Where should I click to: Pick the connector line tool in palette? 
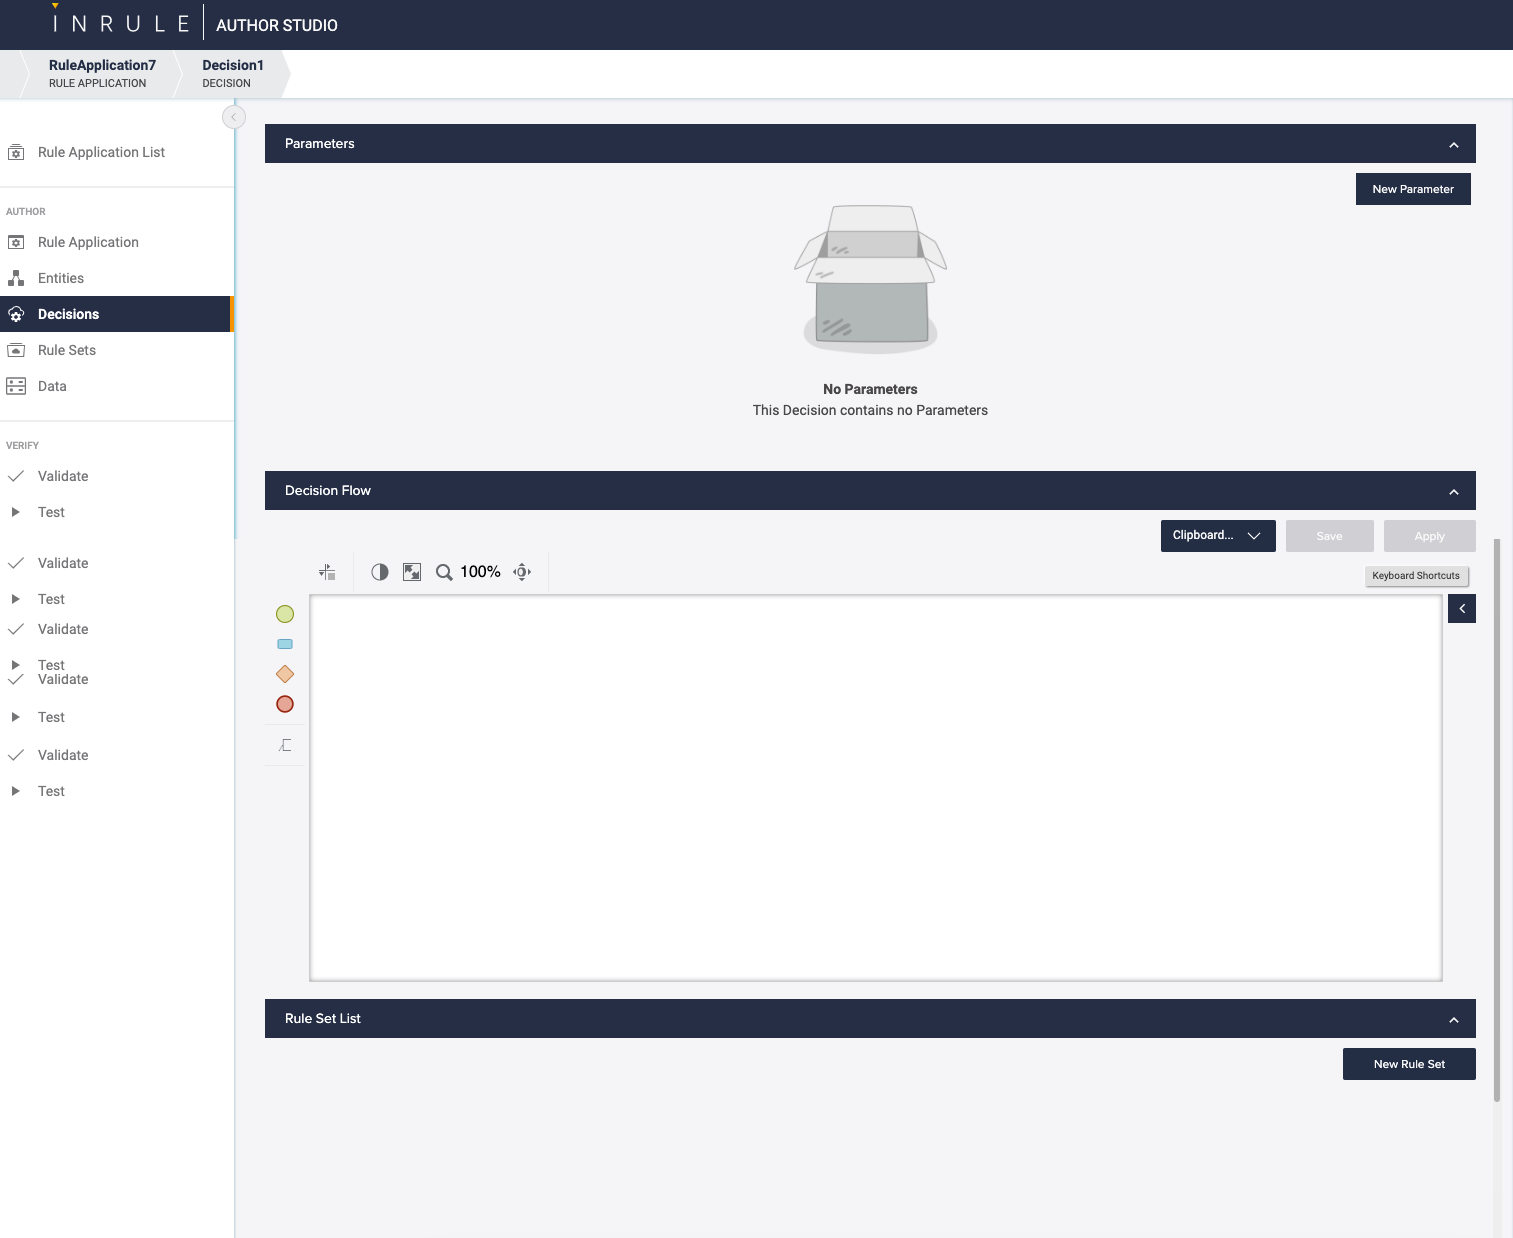[285, 745]
